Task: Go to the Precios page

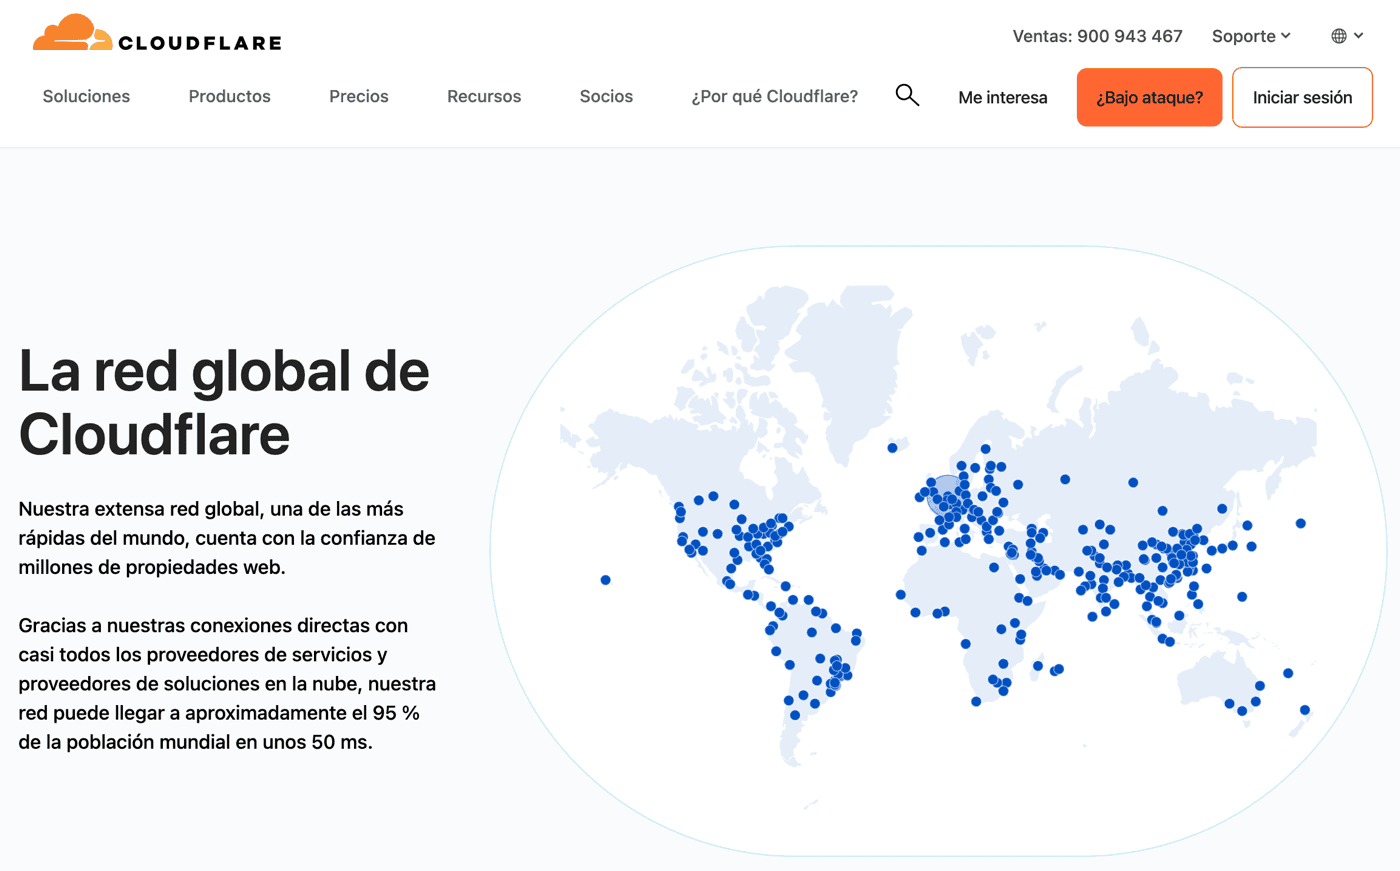Action: pos(359,96)
